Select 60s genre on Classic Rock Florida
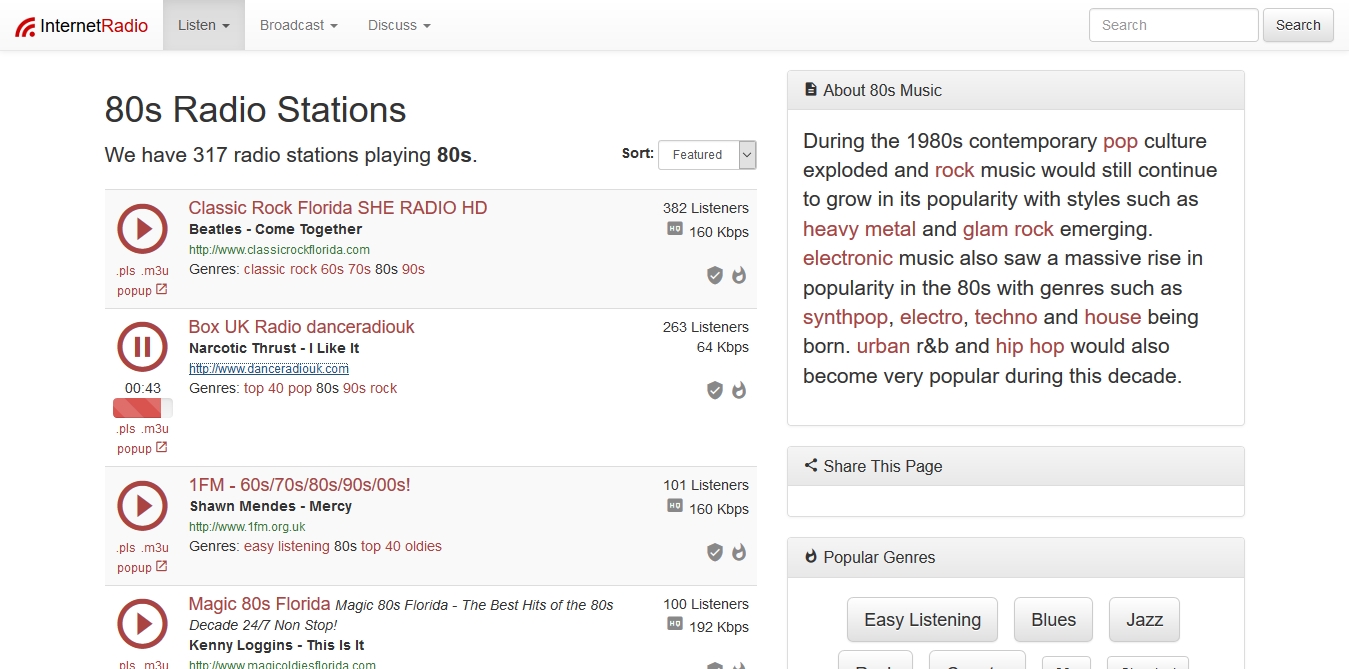This screenshot has height=669, width=1350. (x=332, y=269)
